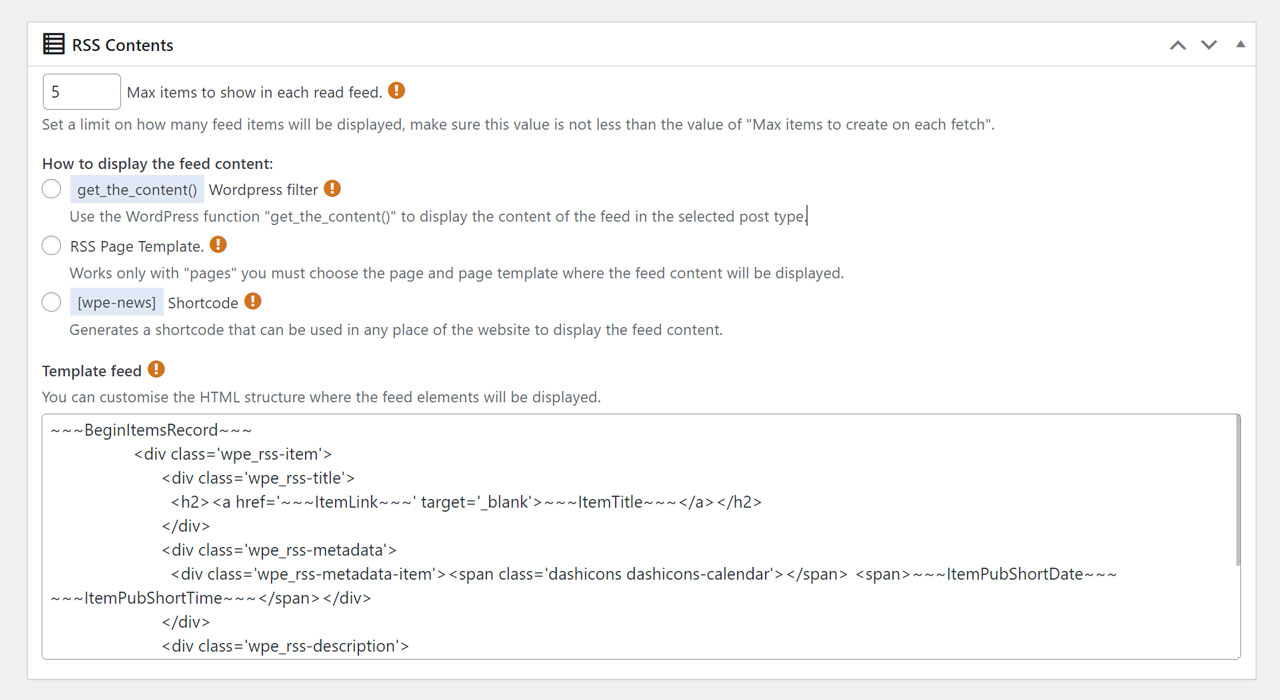Select the [wpe-news] Shortcode radio option
Viewport: 1280px width, 700px height.
click(x=52, y=302)
